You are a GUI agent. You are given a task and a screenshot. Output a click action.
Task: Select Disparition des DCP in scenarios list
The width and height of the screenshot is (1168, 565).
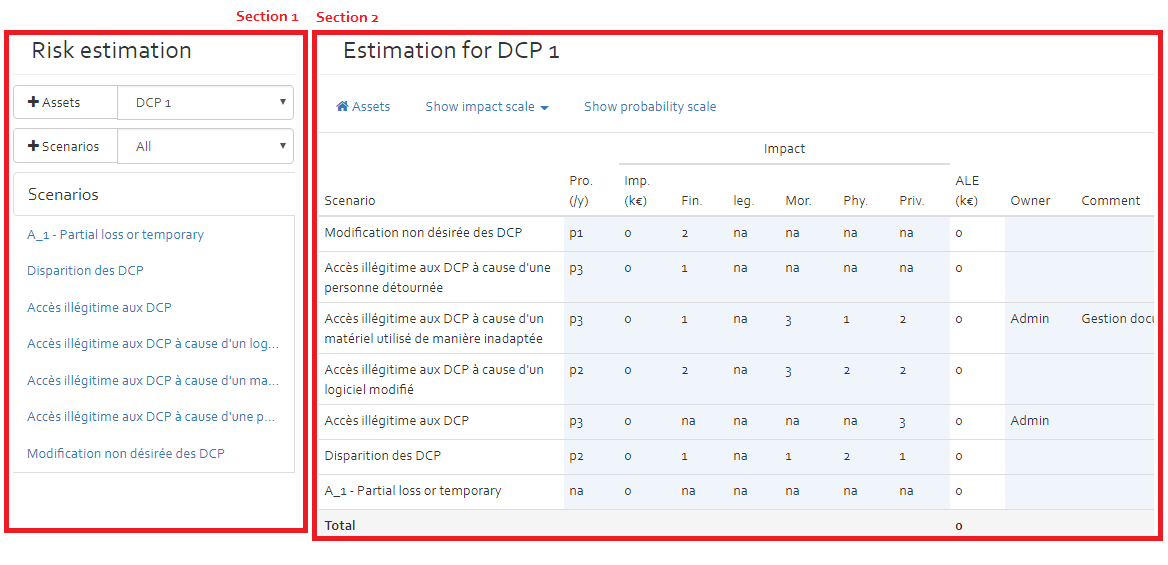tap(85, 271)
